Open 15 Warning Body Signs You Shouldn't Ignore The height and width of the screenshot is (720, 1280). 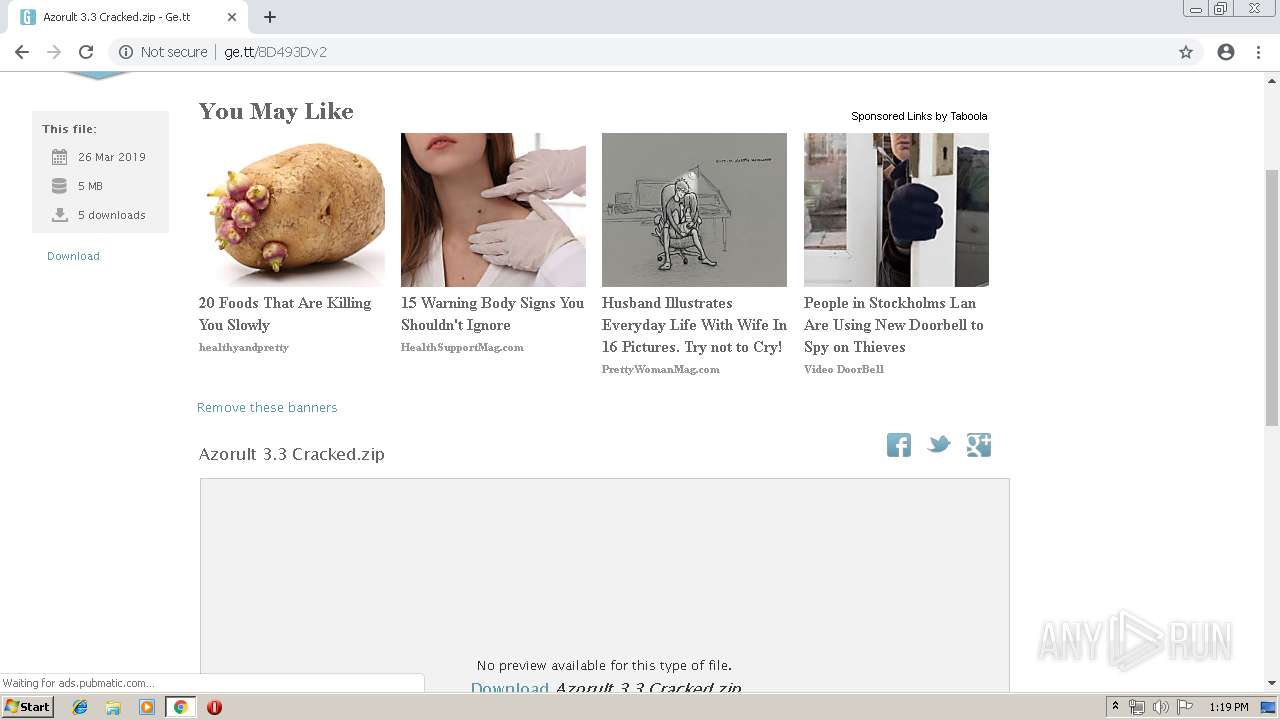click(x=492, y=314)
